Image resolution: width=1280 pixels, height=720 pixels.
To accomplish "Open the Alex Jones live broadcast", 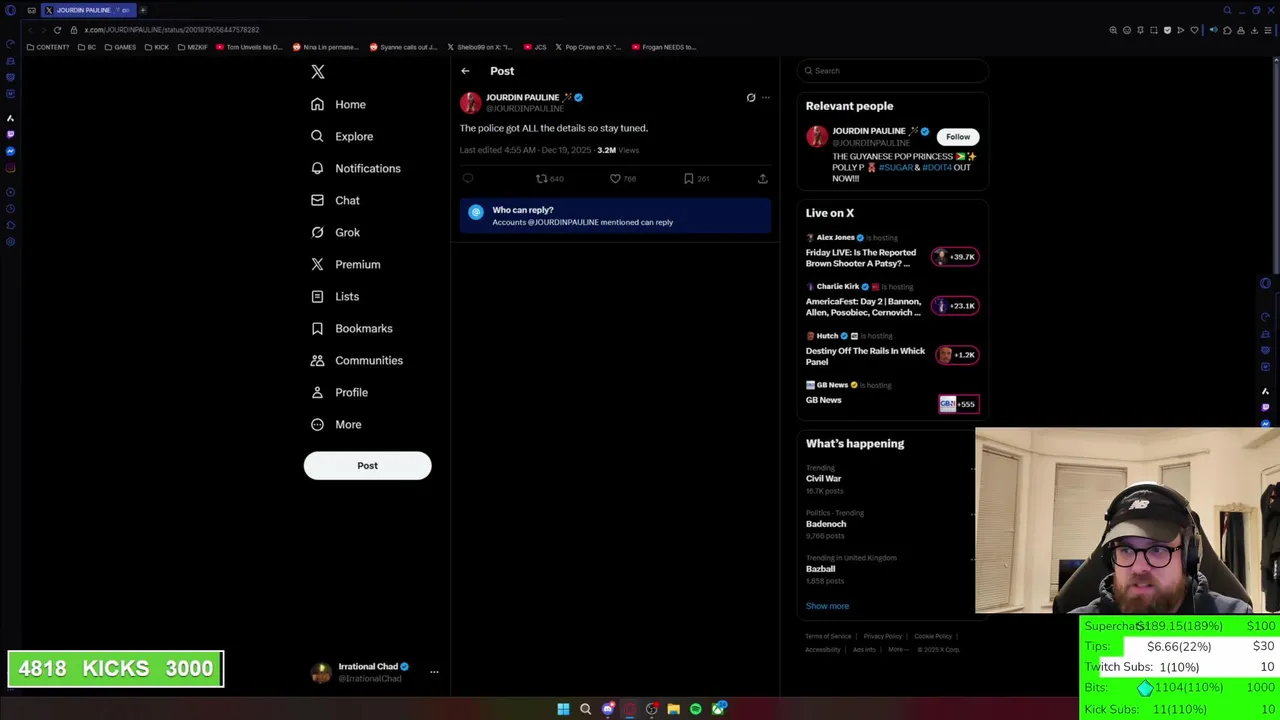I will coord(892,250).
